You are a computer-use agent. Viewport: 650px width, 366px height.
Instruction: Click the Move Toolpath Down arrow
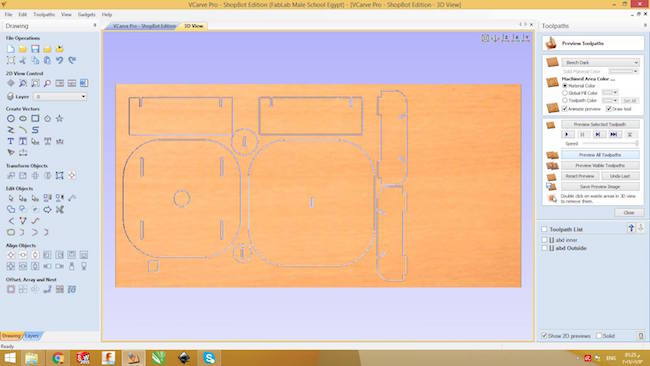tap(640, 228)
